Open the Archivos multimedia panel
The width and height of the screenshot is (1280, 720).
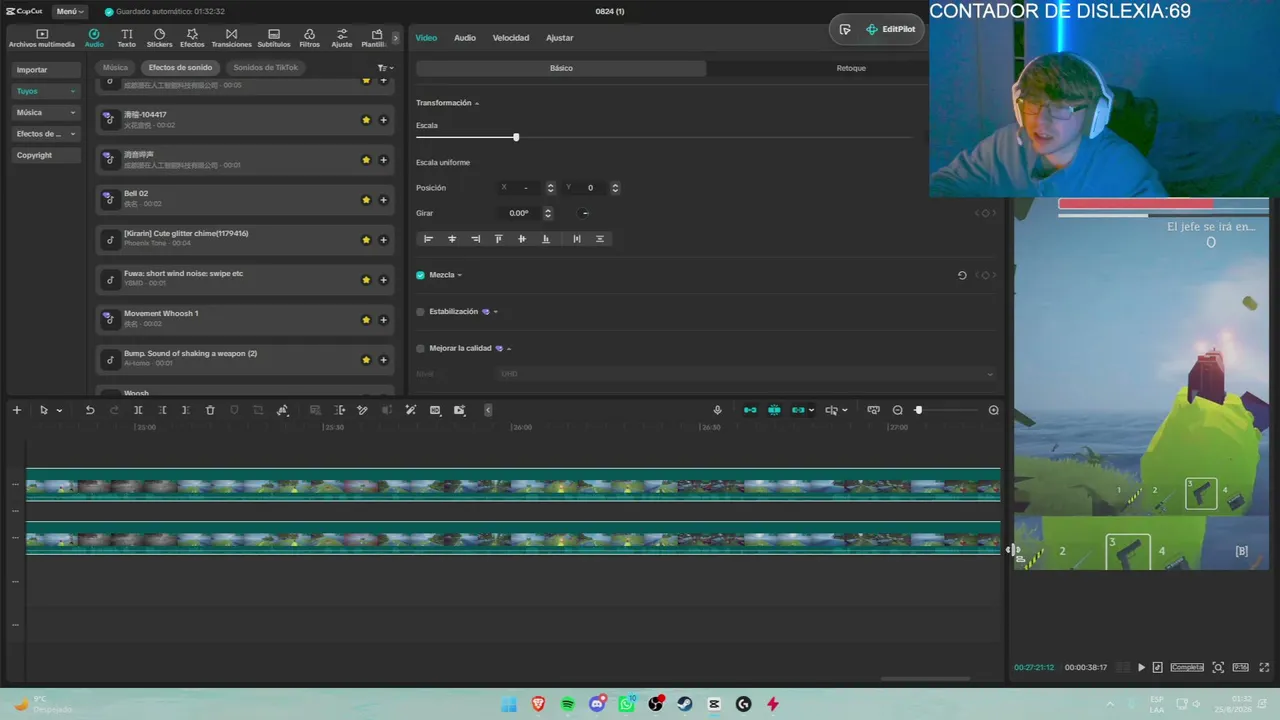42,38
